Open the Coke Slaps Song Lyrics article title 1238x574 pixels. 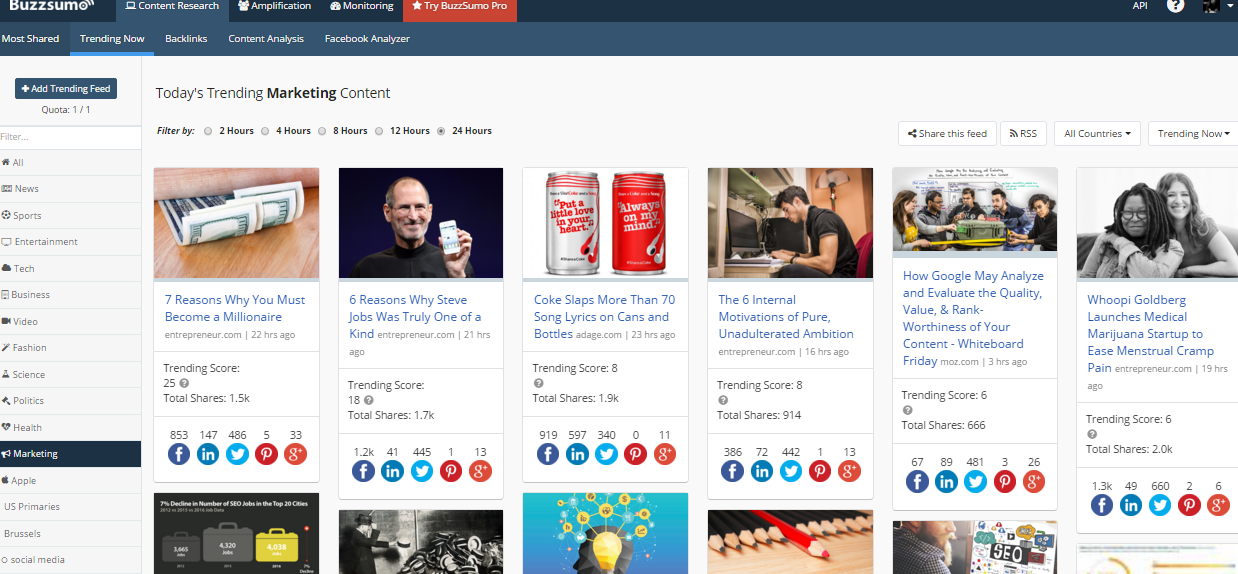[x=604, y=316]
